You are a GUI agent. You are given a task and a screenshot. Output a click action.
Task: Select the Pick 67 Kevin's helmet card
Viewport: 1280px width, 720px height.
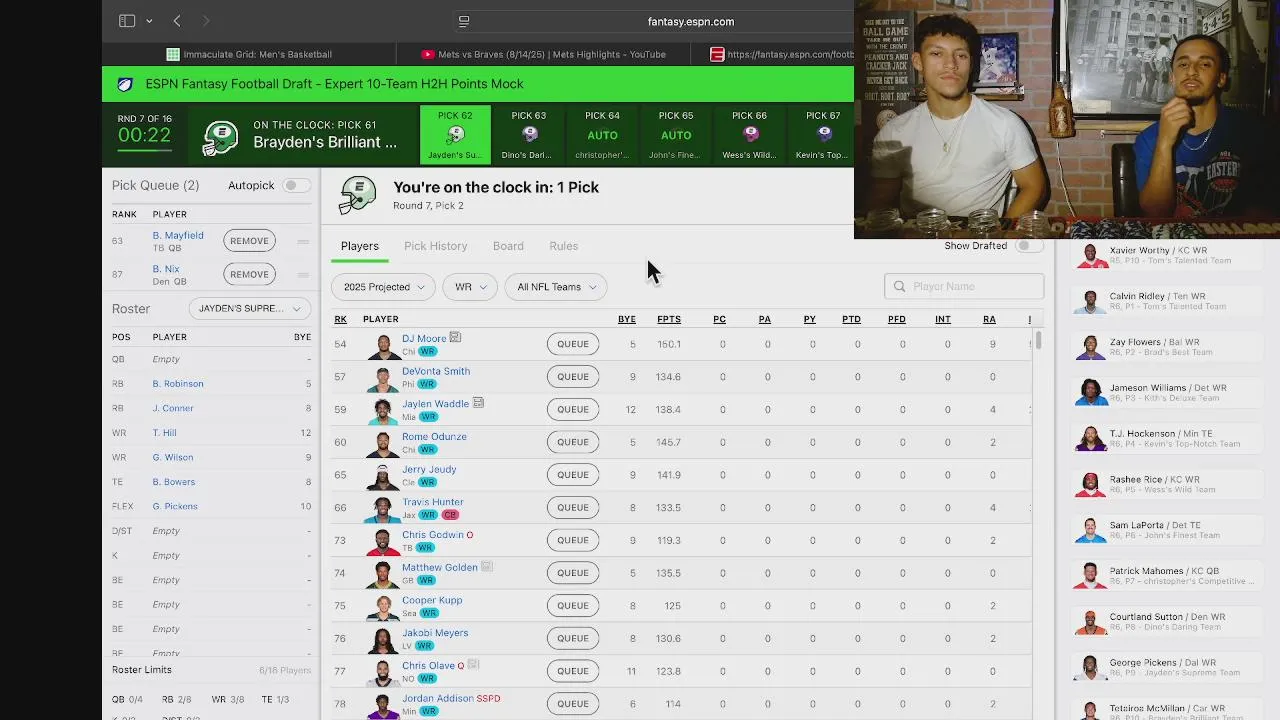822,134
